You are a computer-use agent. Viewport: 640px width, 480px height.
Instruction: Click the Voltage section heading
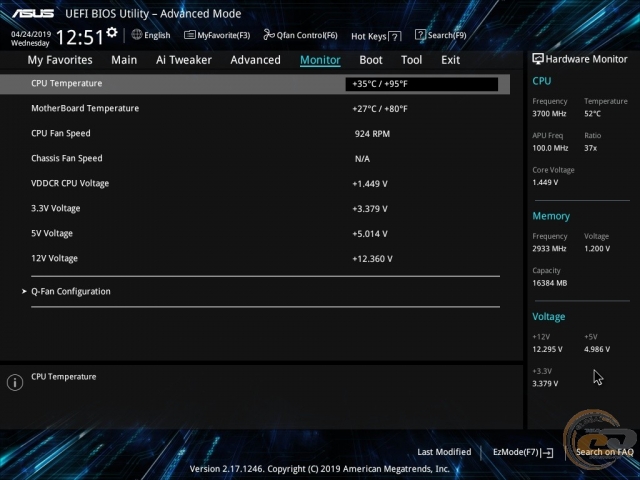(549, 317)
